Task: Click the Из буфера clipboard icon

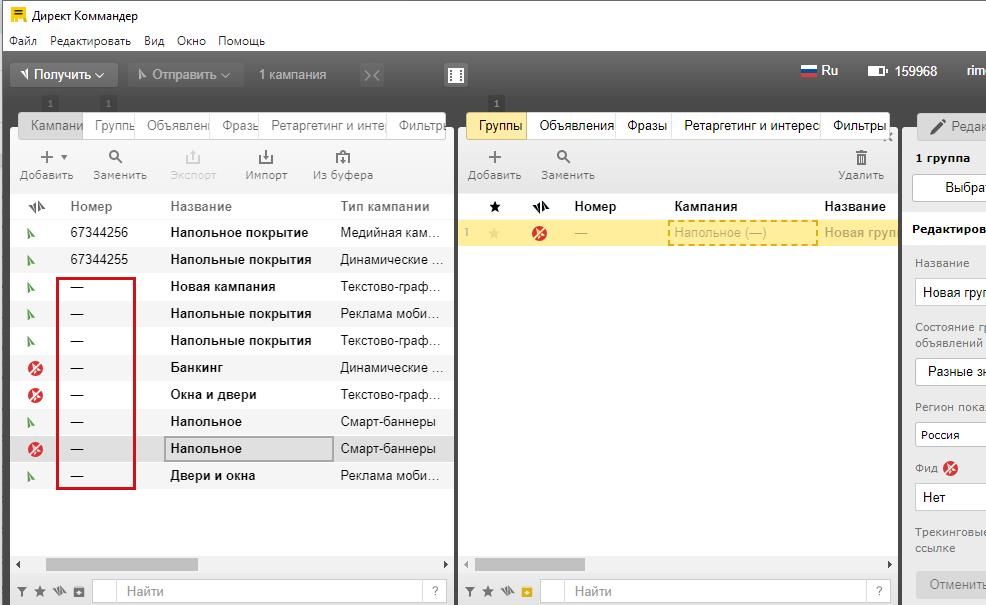Action: [343, 157]
